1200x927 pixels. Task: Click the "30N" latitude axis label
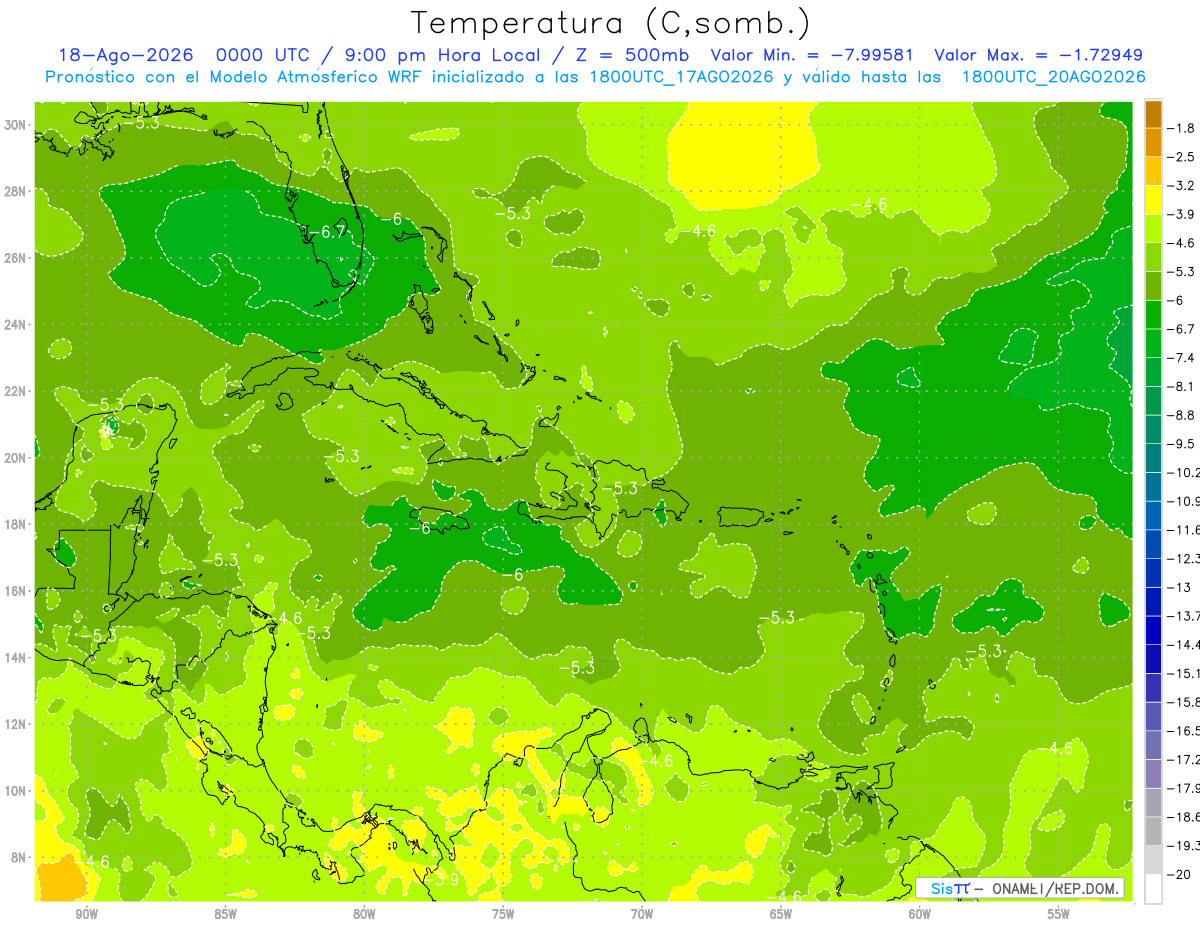point(16,125)
